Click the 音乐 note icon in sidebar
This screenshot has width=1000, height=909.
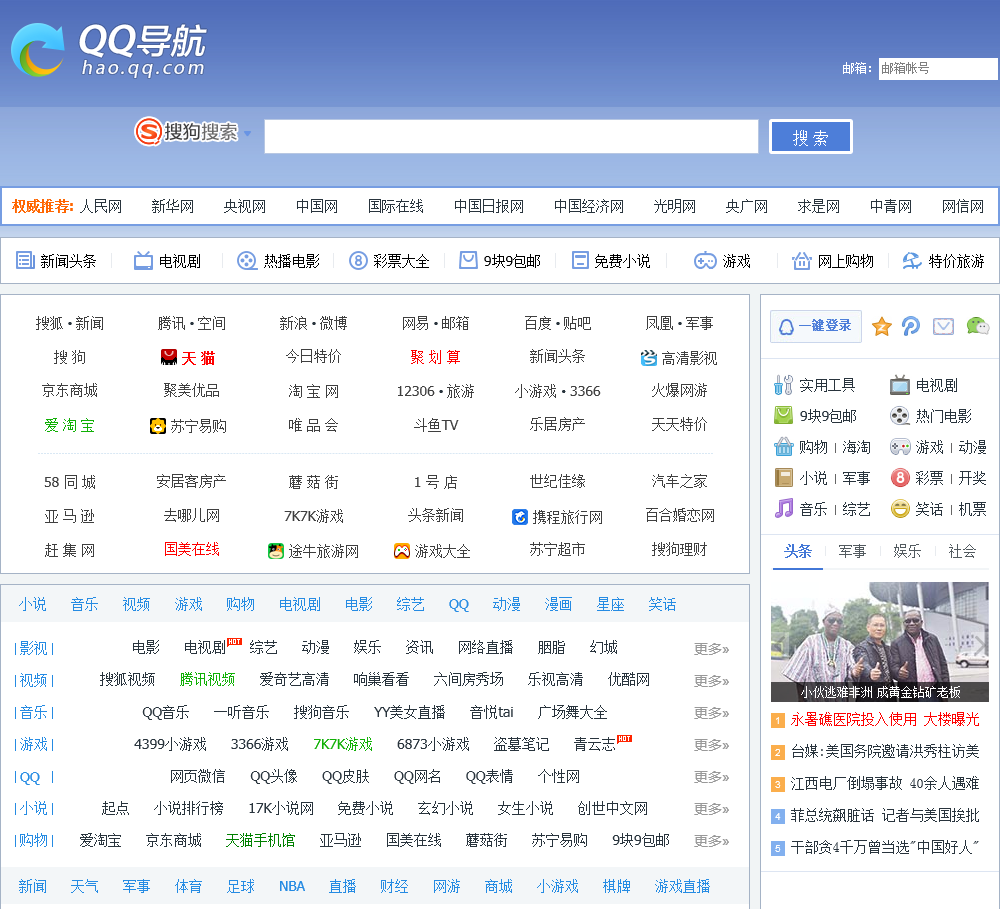coord(783,508)
